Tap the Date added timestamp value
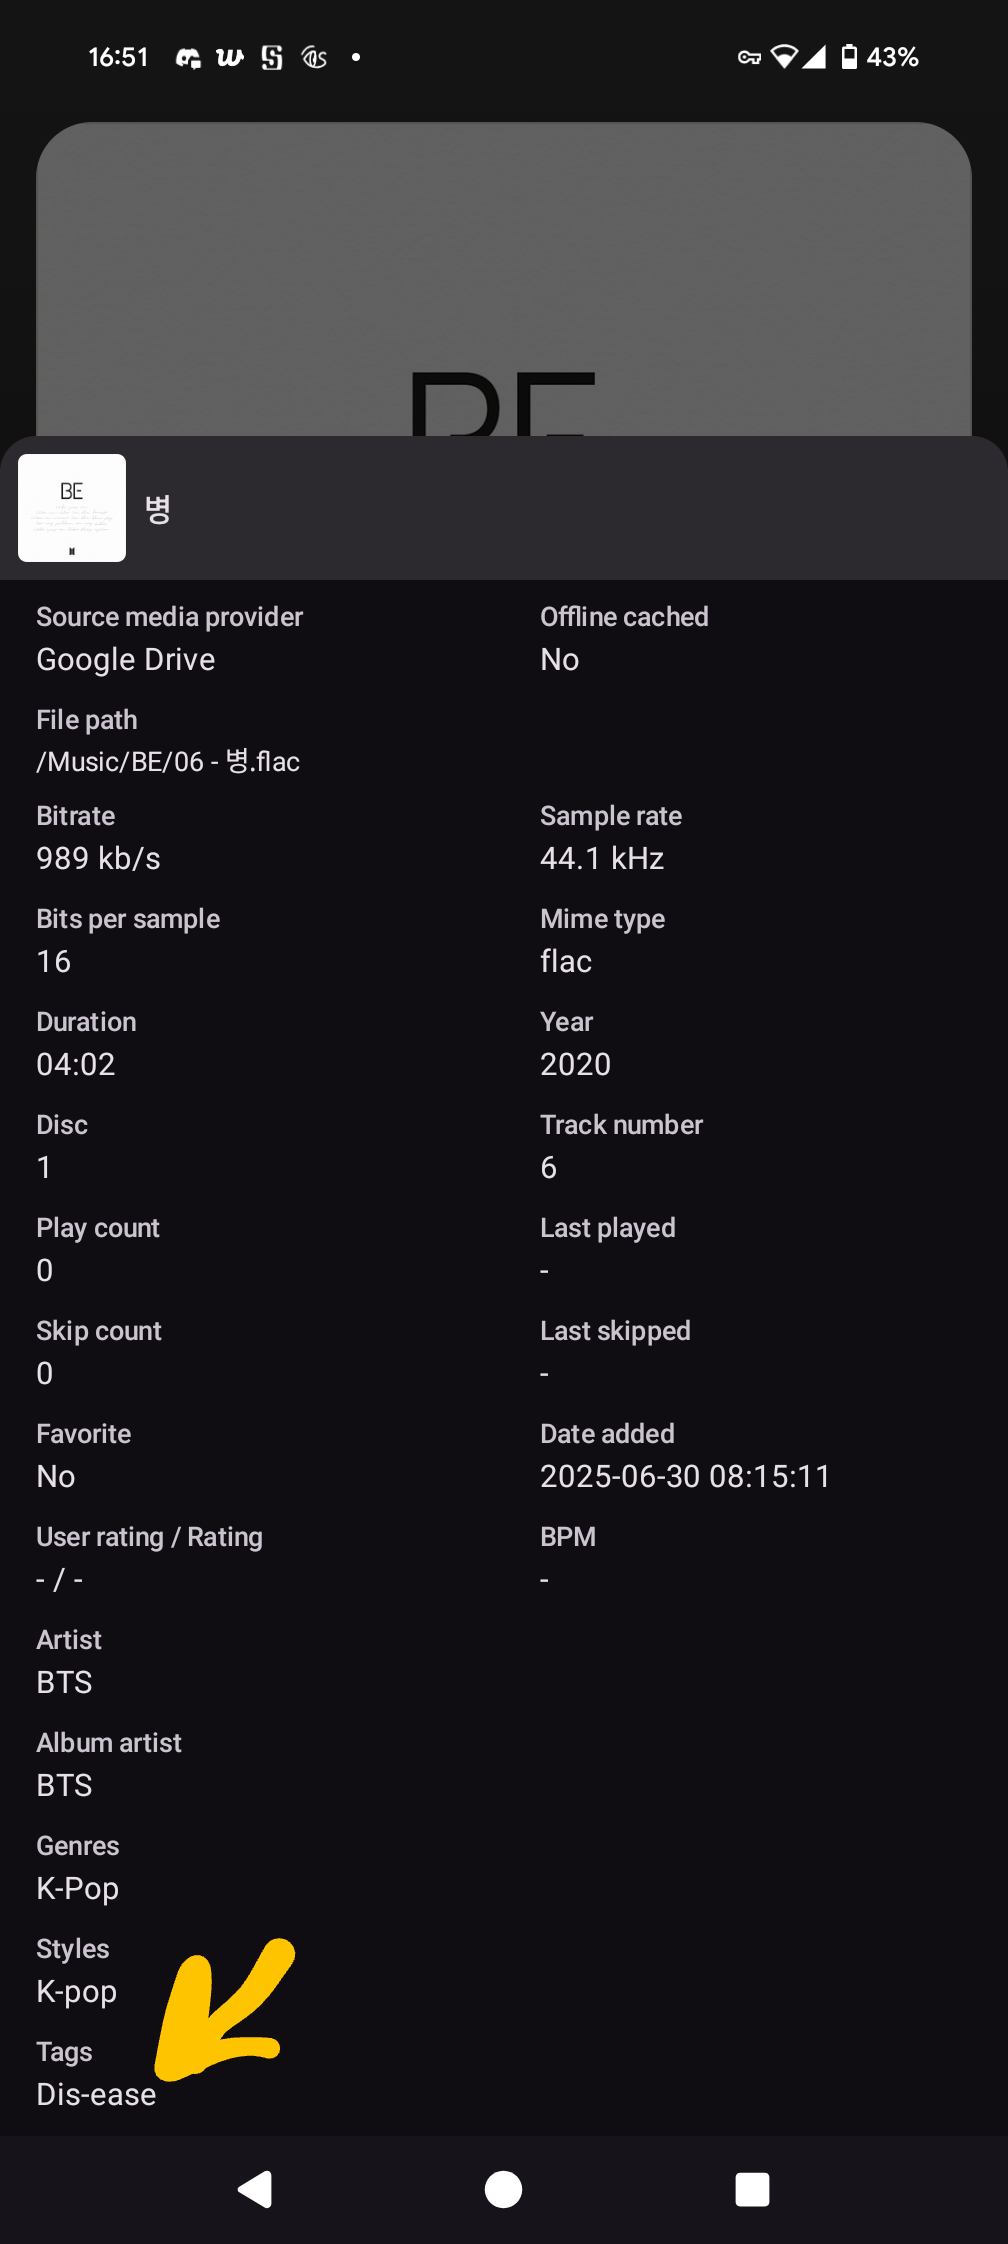 pyautogui.click(x=685, y=1476)
